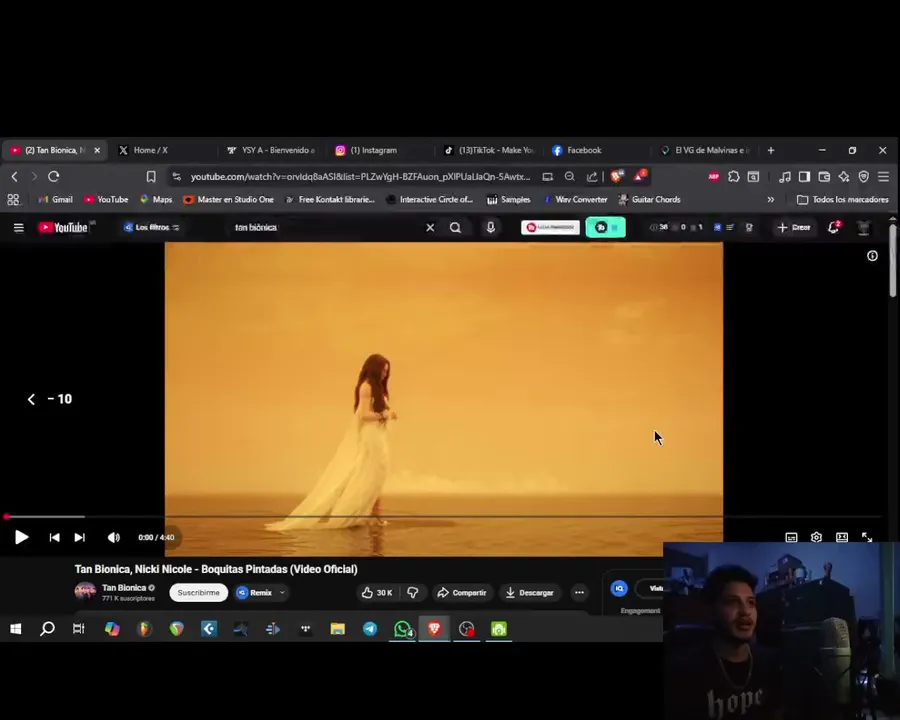Like the video with 30 K likes
Image resolution: width=900 pixels, height=720 pixels.
coord(377,593)
